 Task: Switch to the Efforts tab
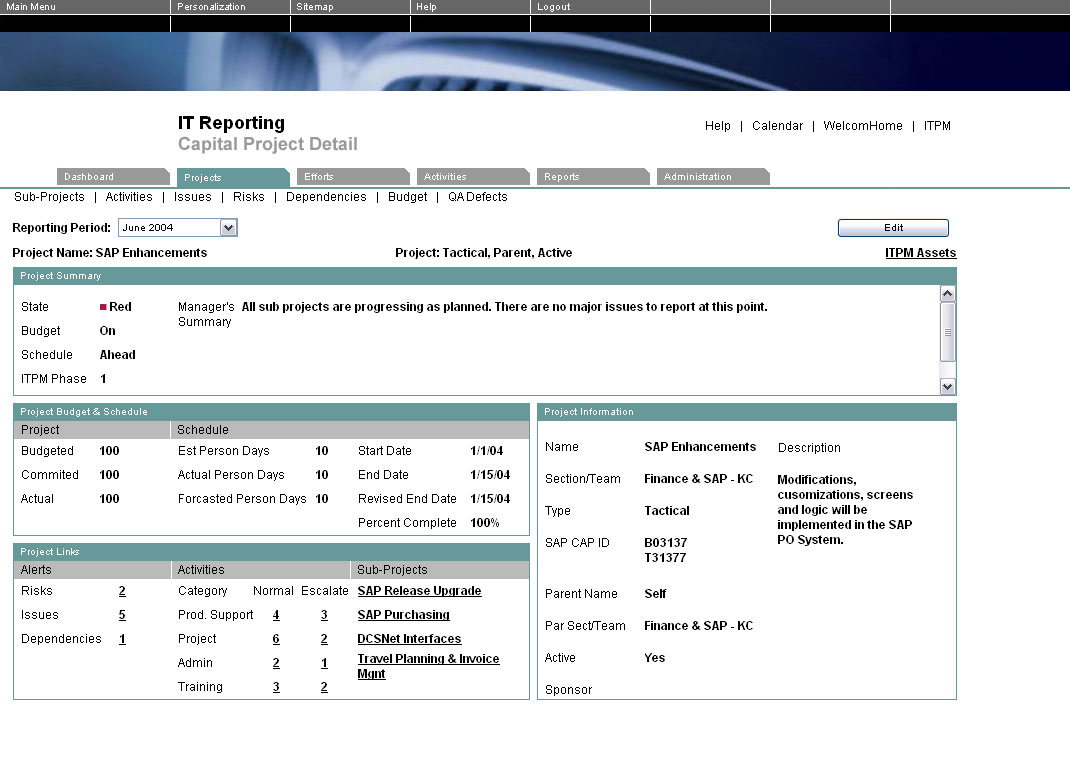coord(353,177)
